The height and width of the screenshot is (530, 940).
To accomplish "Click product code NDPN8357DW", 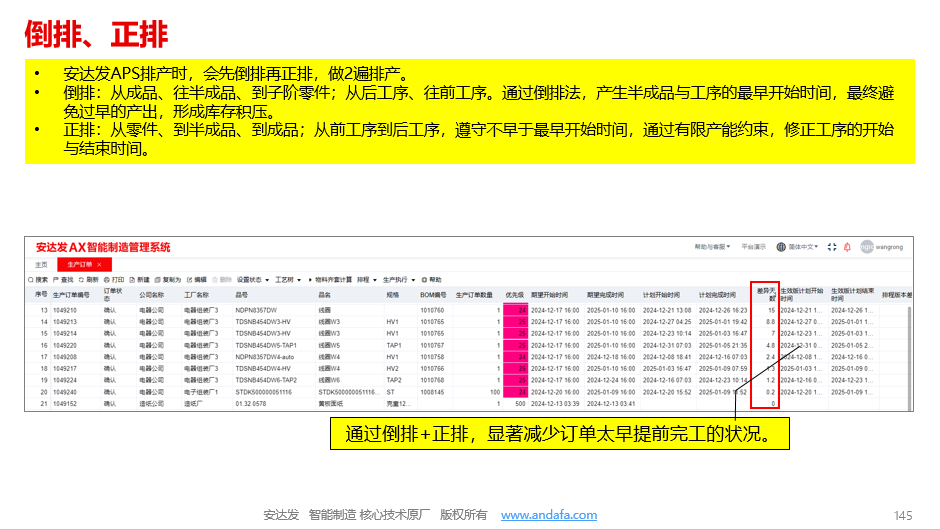I will 256,311.
